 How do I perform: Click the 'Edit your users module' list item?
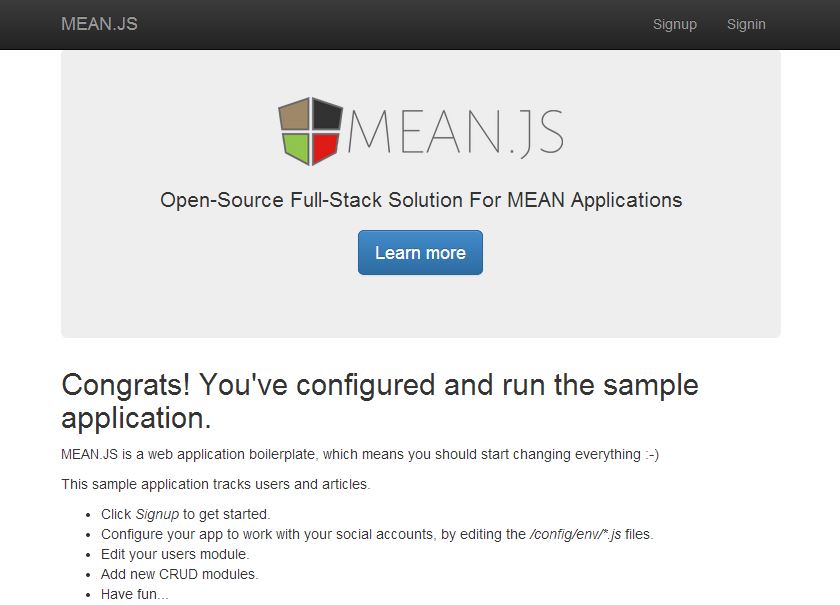(175, 554)
